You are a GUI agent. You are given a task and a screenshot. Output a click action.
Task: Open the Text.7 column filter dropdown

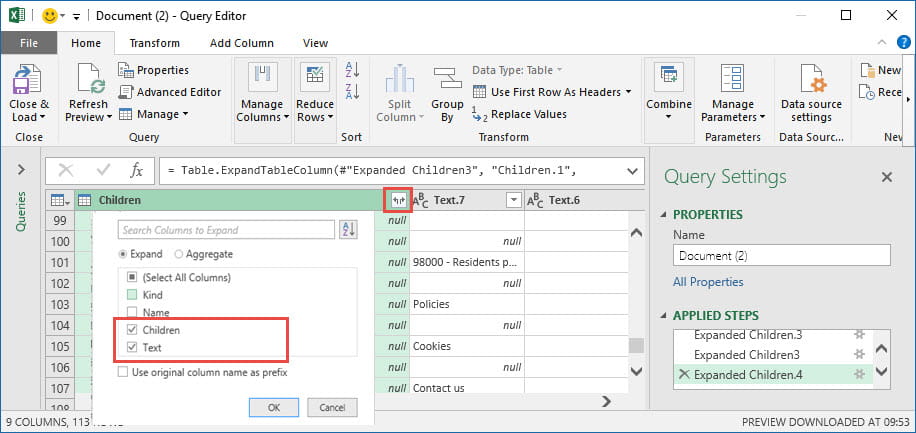(x=514, y=200)
